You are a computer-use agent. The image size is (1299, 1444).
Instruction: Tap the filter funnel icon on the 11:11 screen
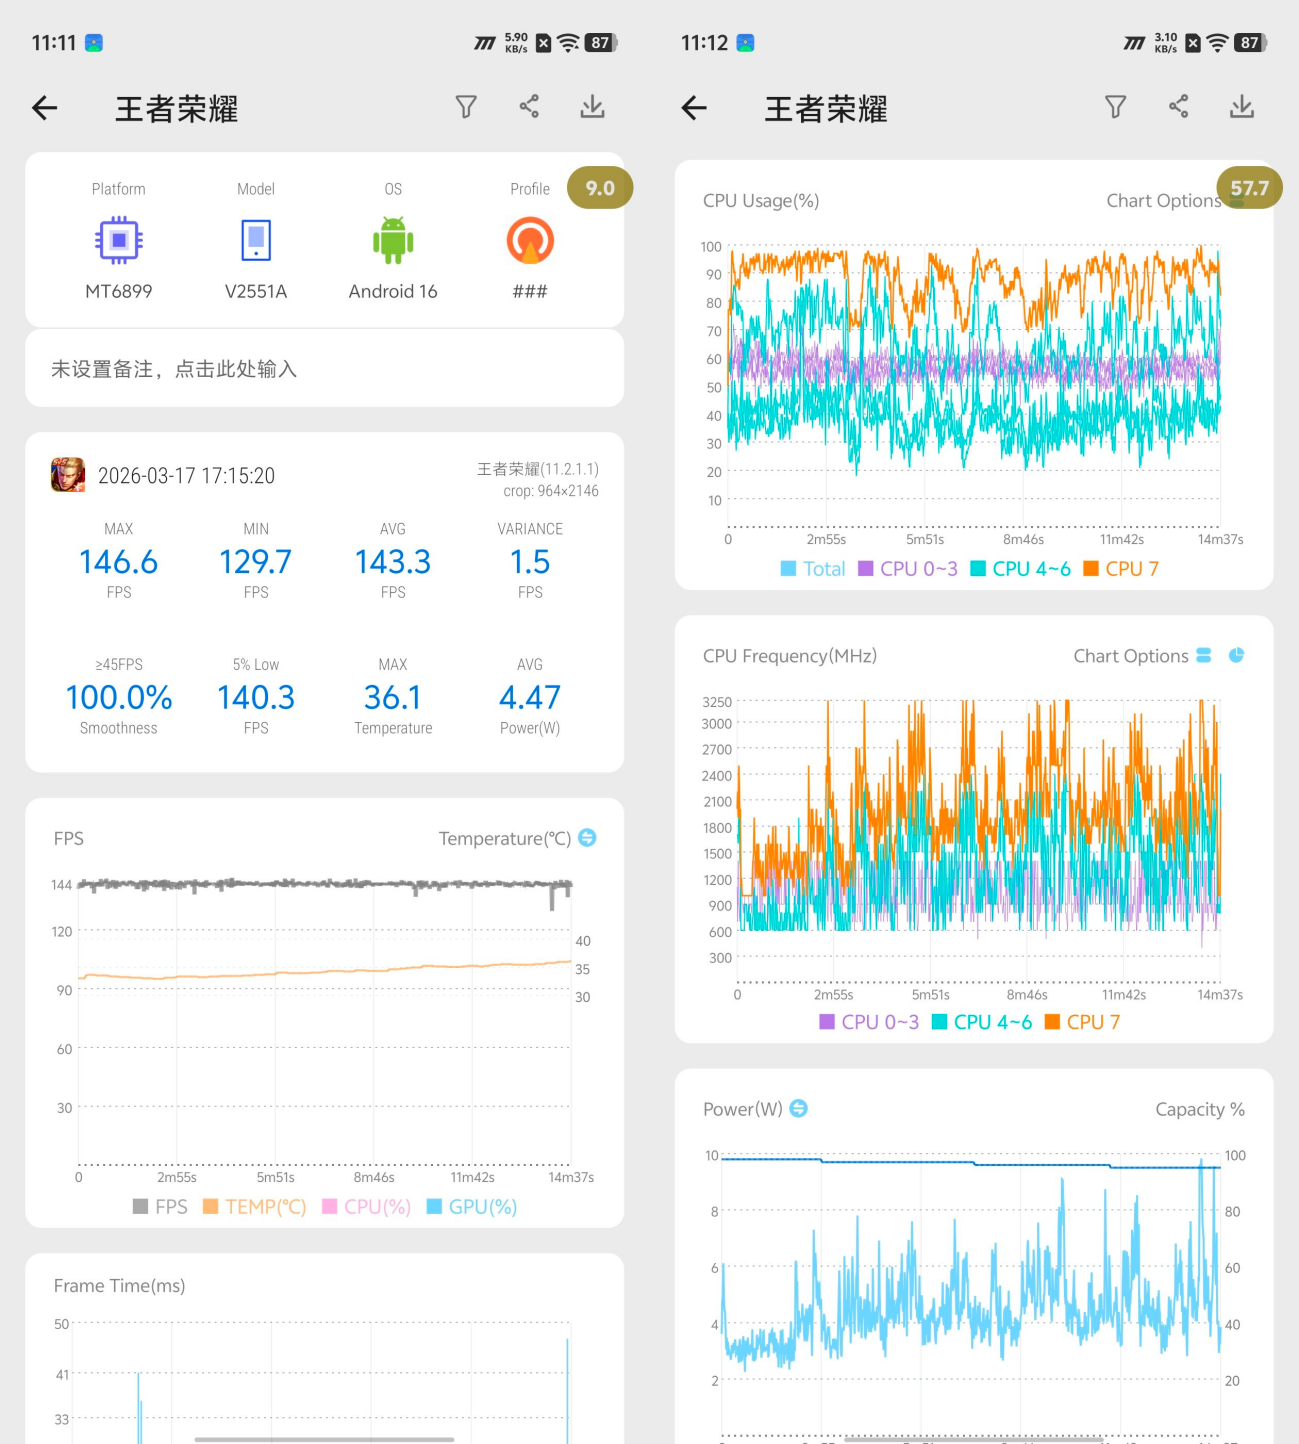click(x=466, y=107)
